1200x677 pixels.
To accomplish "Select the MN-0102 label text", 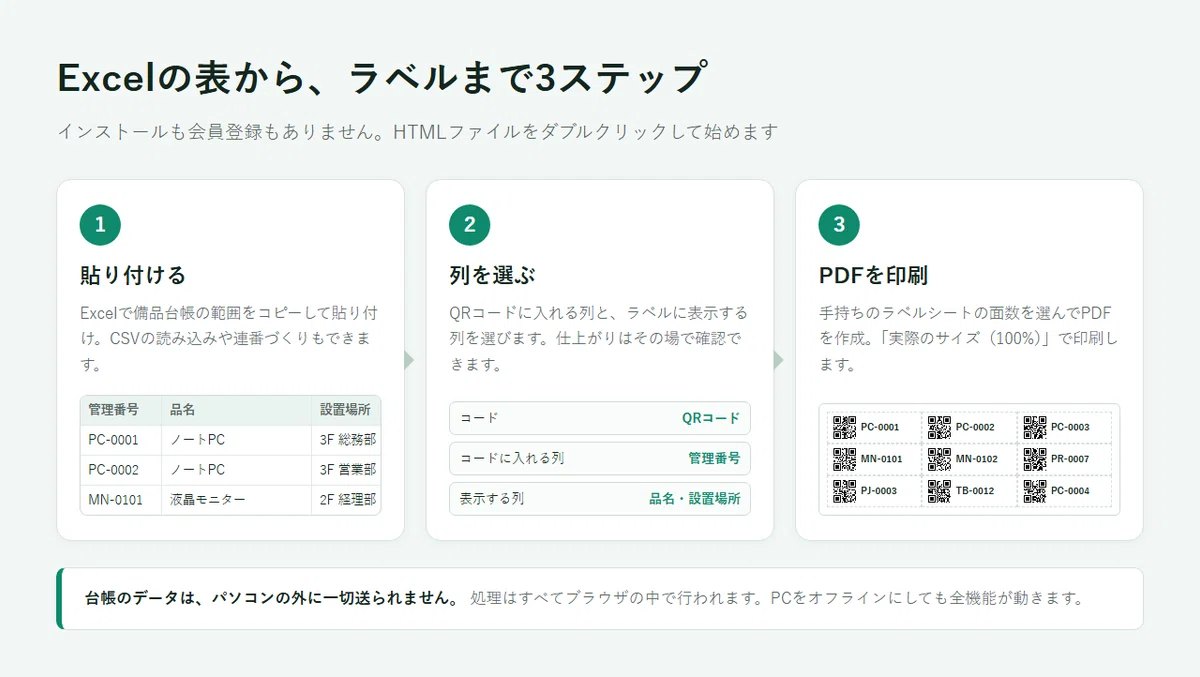I will pyautogui.click(x=977, y=459).
